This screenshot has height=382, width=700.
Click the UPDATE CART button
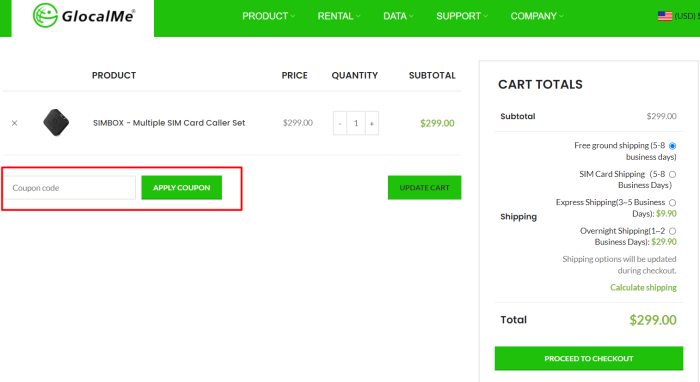point(425,188)
